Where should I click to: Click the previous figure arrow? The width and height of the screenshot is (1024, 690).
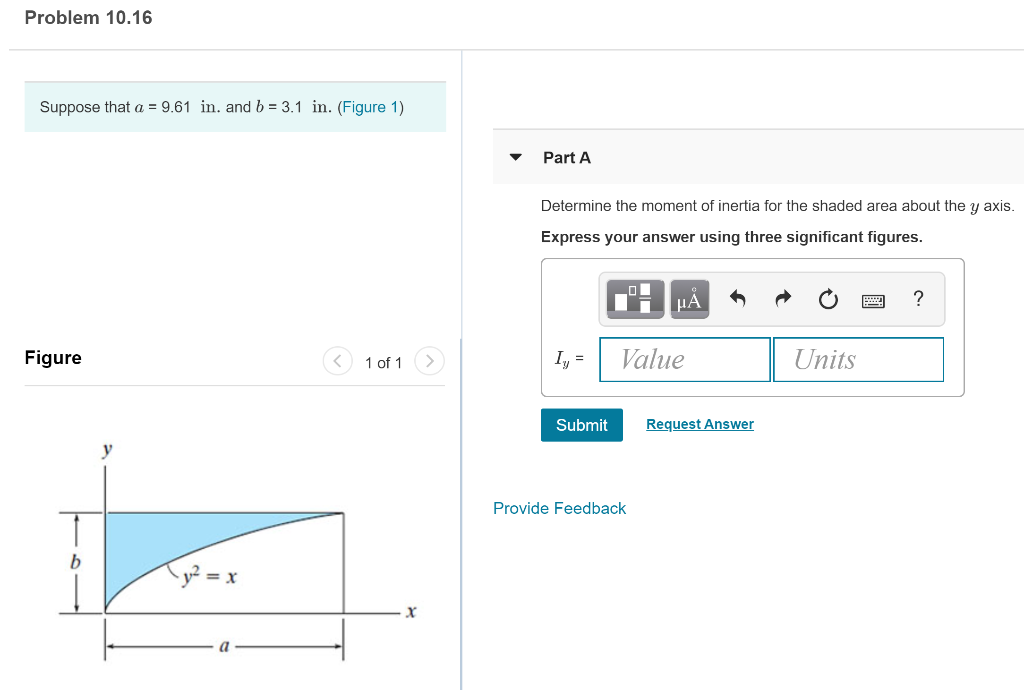coord(337,361)
